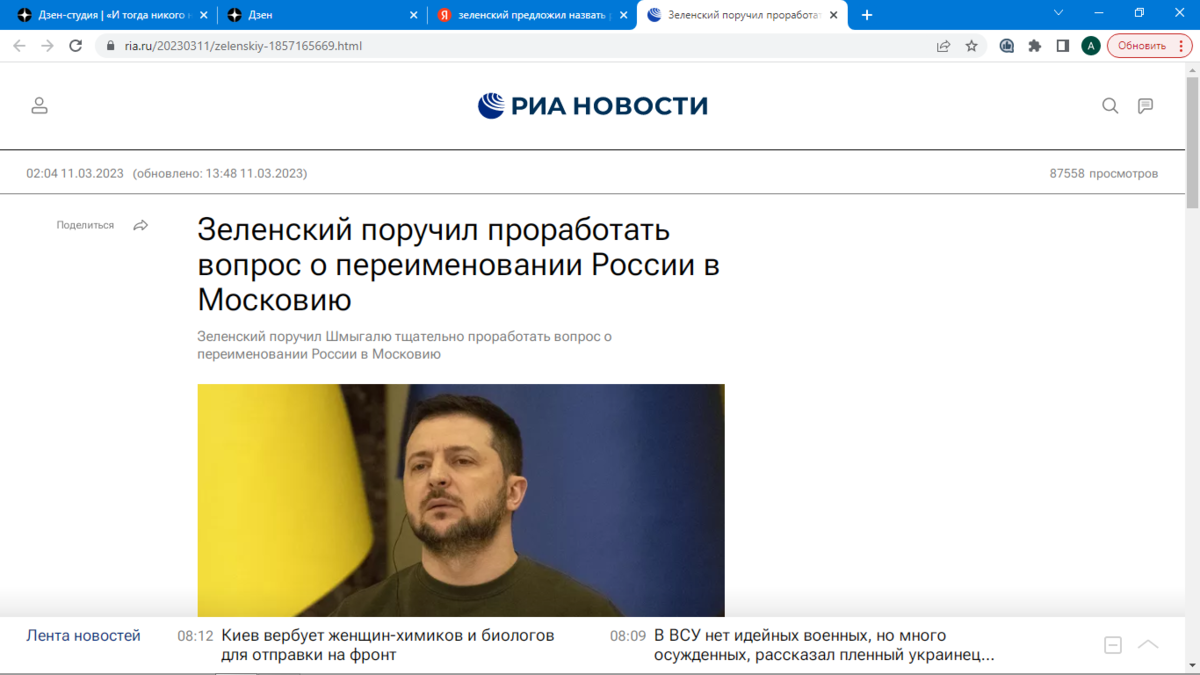Toggle the browser side panel

point(1063,46)
